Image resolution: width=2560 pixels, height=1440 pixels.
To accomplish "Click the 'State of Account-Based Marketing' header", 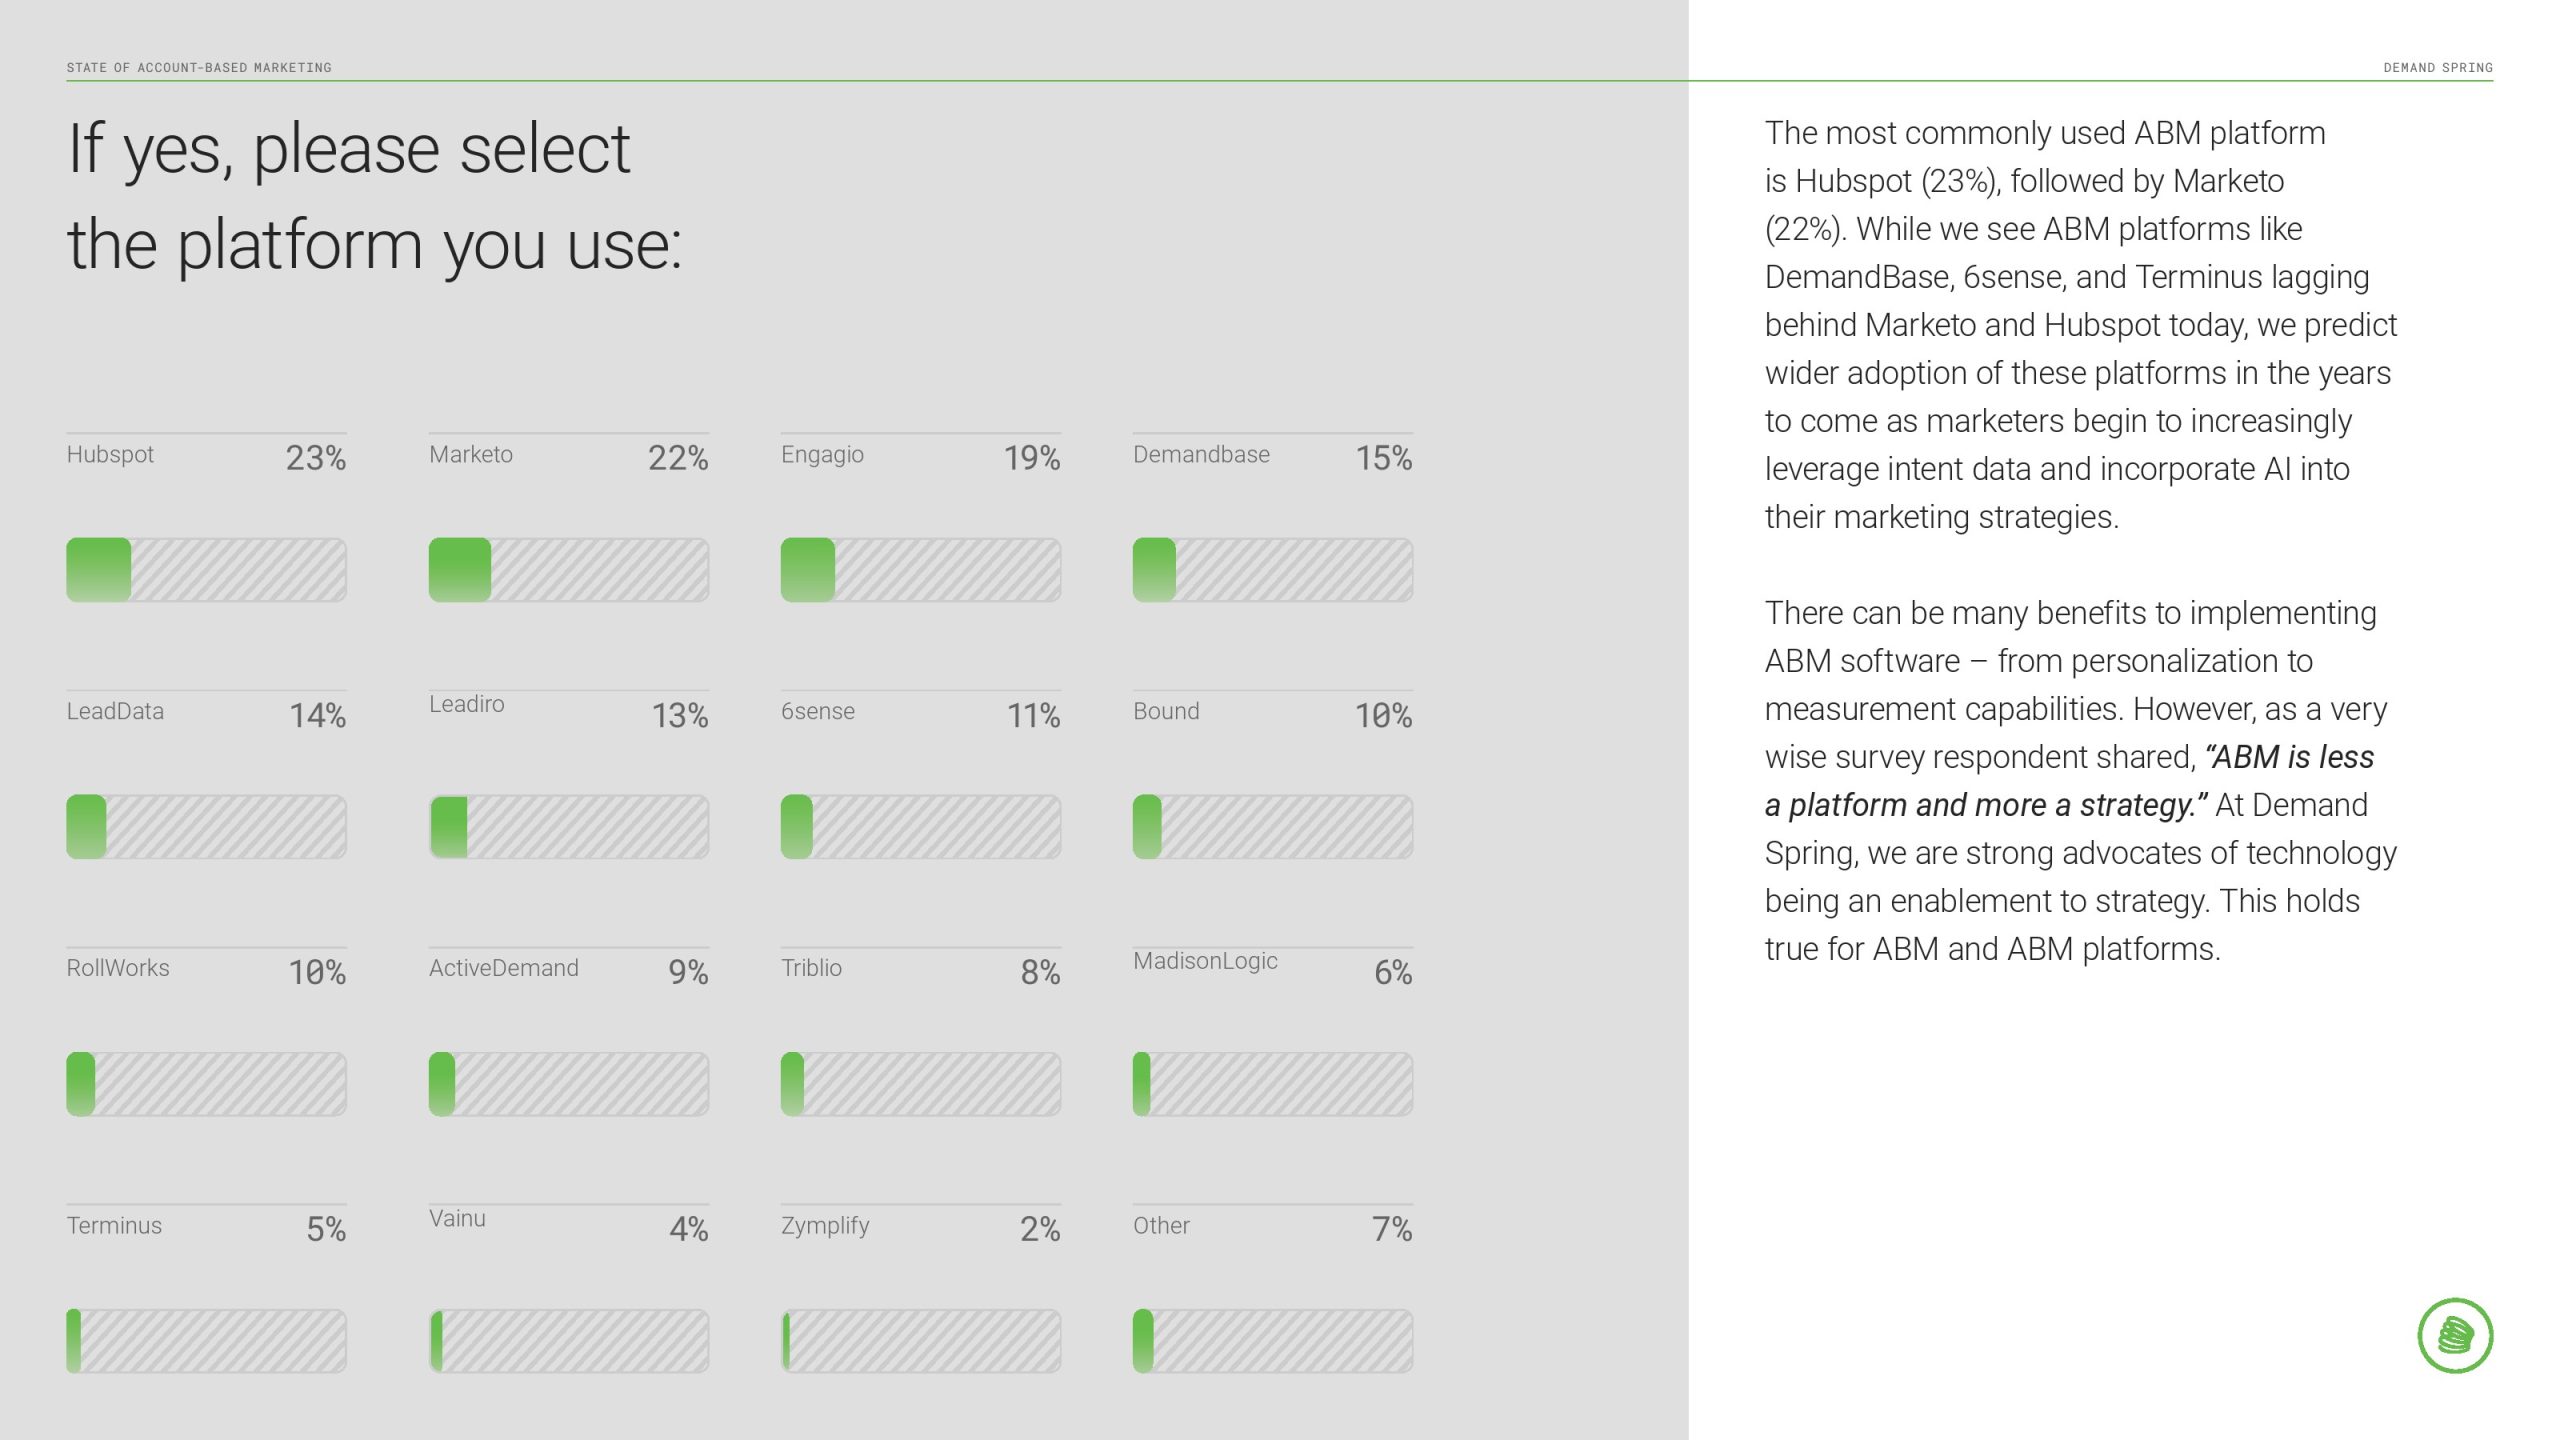I will pyautogui.click(x=199, y=68).
